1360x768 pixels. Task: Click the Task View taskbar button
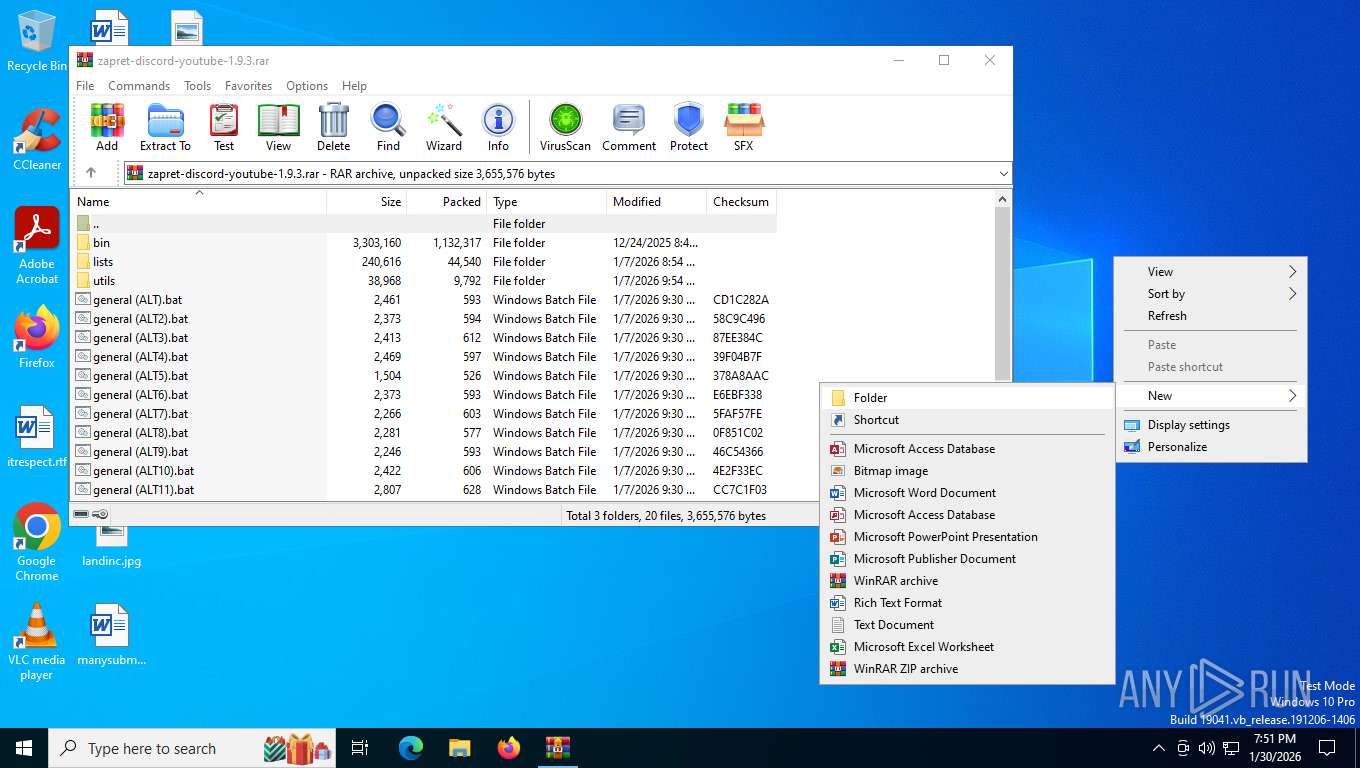pyautogui.click(x=360, y=748)
